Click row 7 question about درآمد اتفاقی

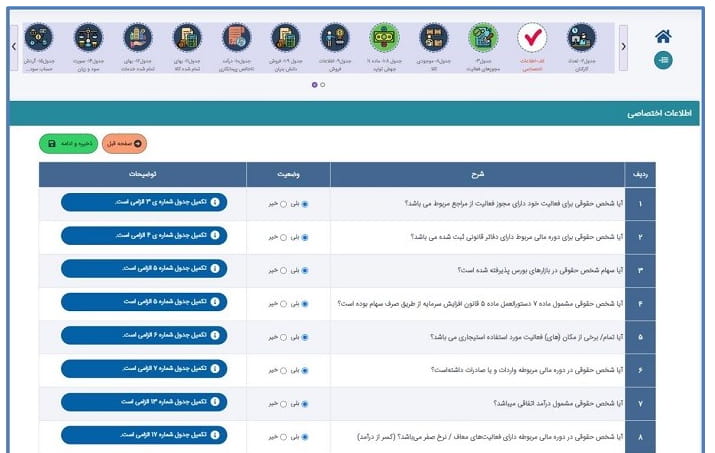[x=558, y=403]
